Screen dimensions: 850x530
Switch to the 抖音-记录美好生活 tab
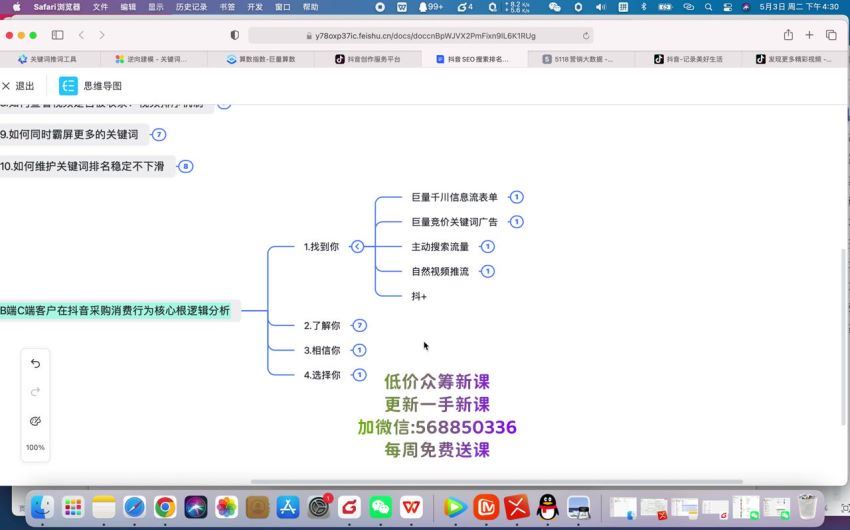(688, 59)
